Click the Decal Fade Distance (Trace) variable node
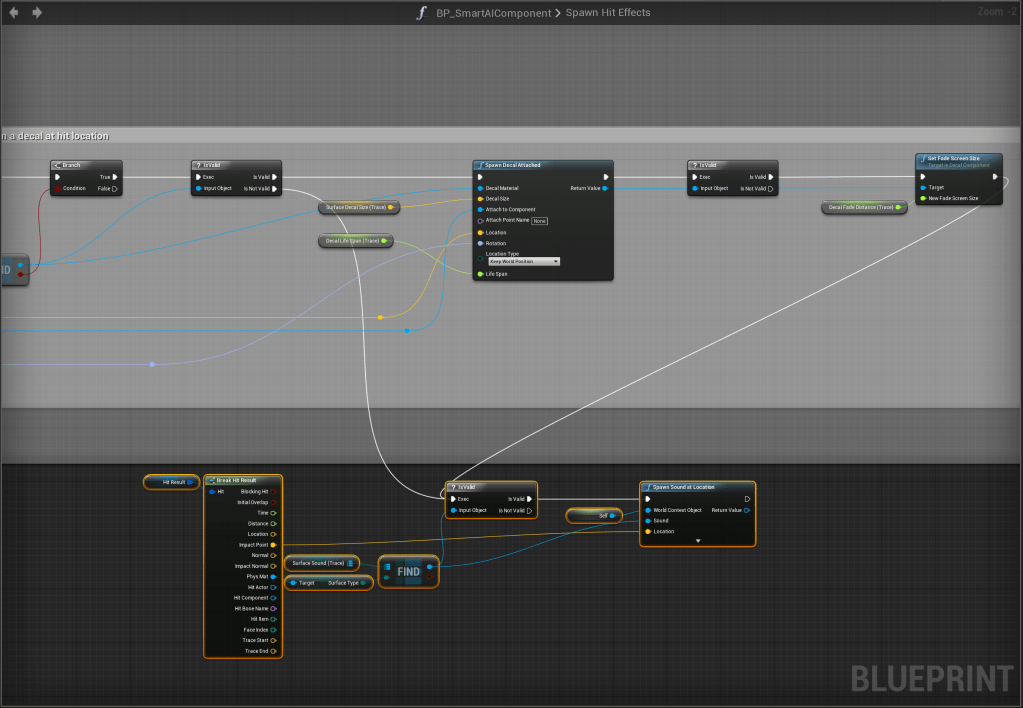The width and height of the screenshot is (1023, 708). [861, 207]
